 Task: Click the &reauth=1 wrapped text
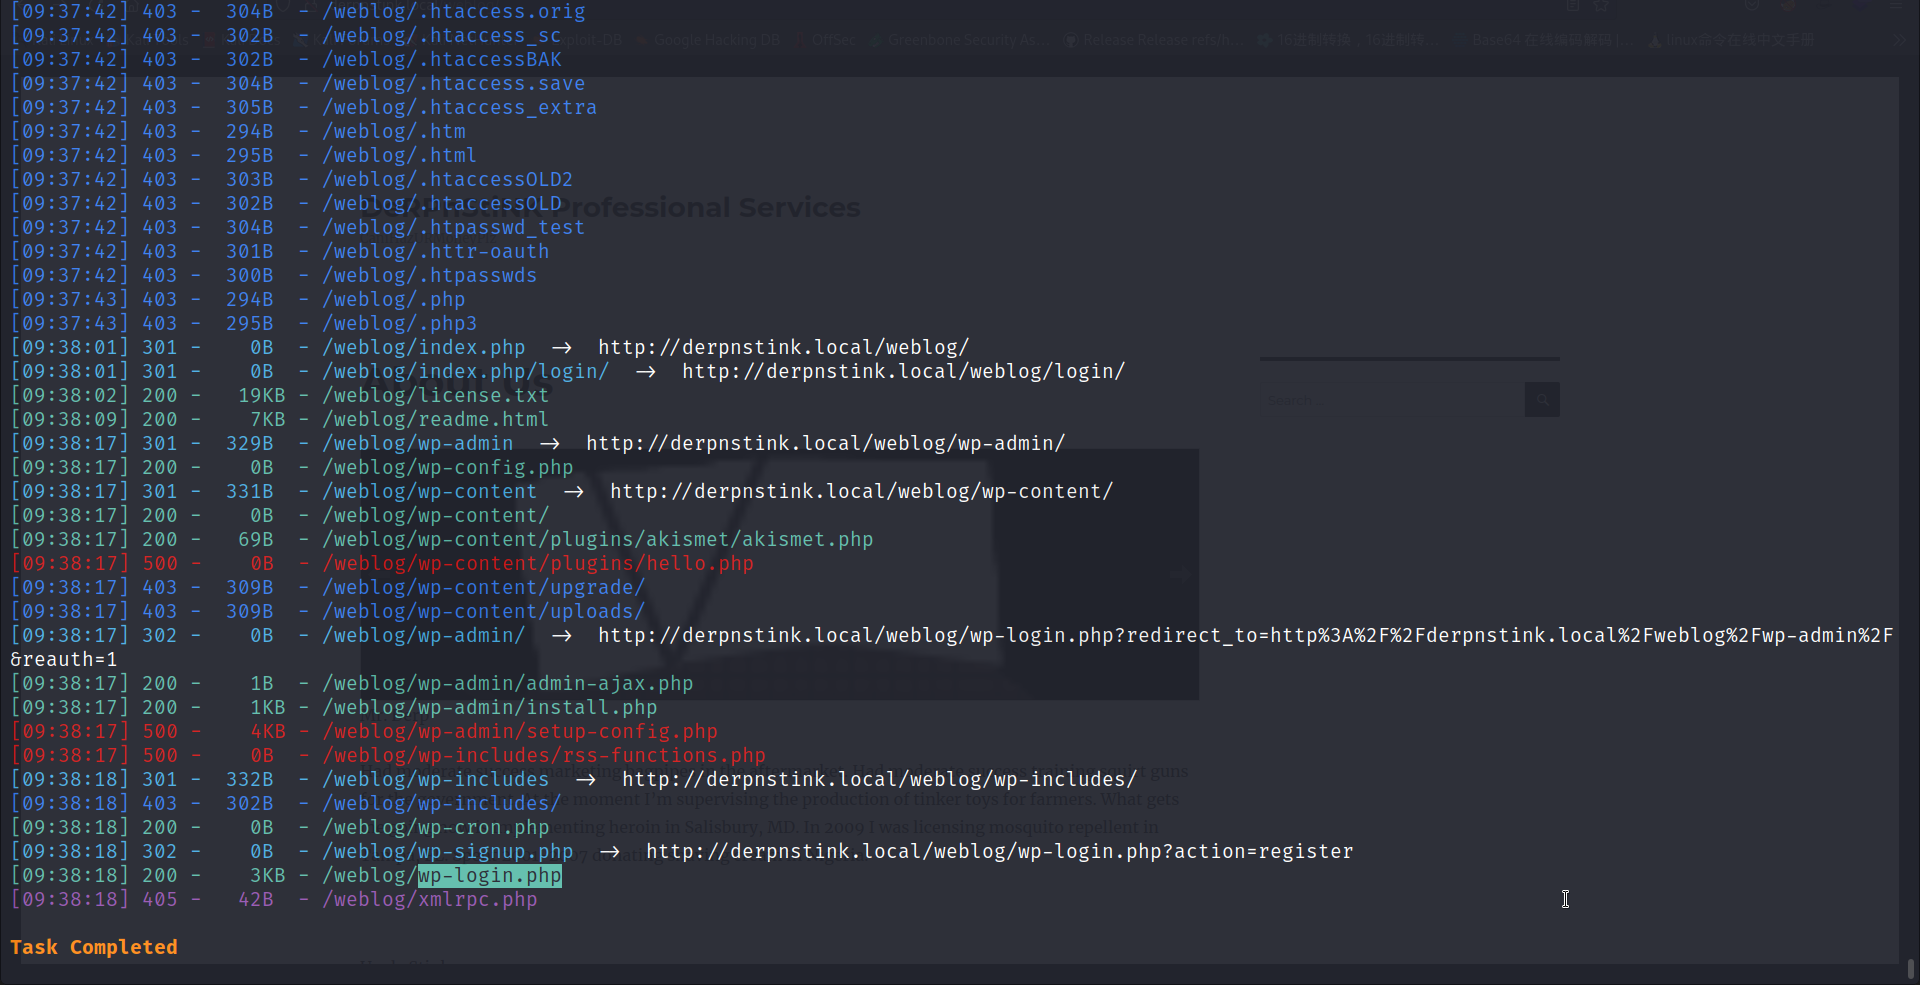point(63,660)
